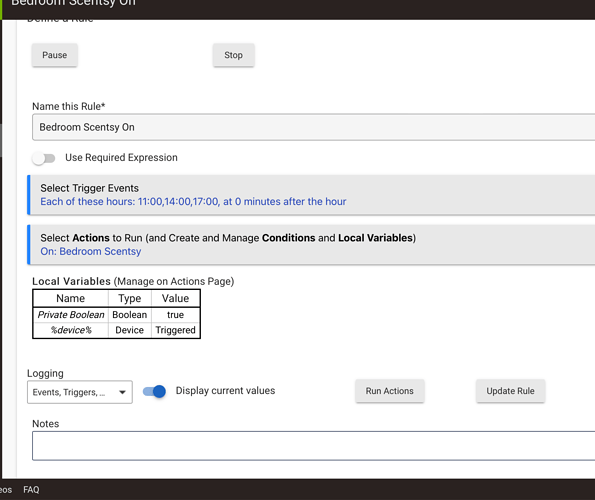Screen dimensions: 595x500
Task: Open the Logging dropdown
Action: (80, 392)
